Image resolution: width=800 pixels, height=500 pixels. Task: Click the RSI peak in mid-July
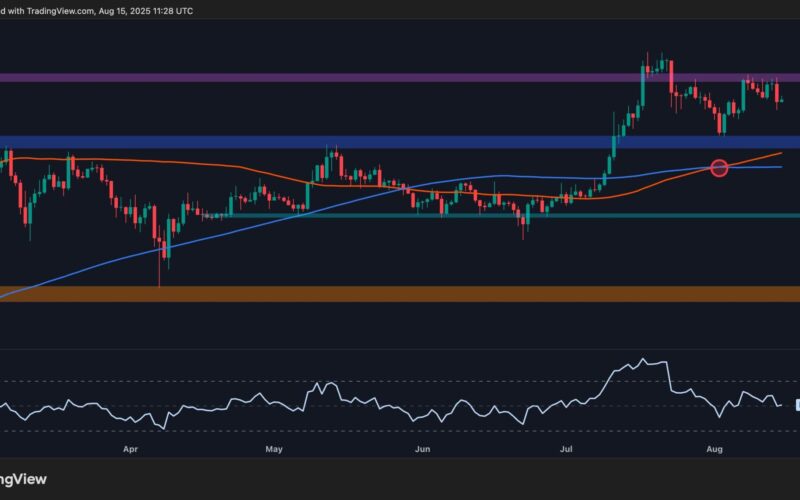[643, 360]
